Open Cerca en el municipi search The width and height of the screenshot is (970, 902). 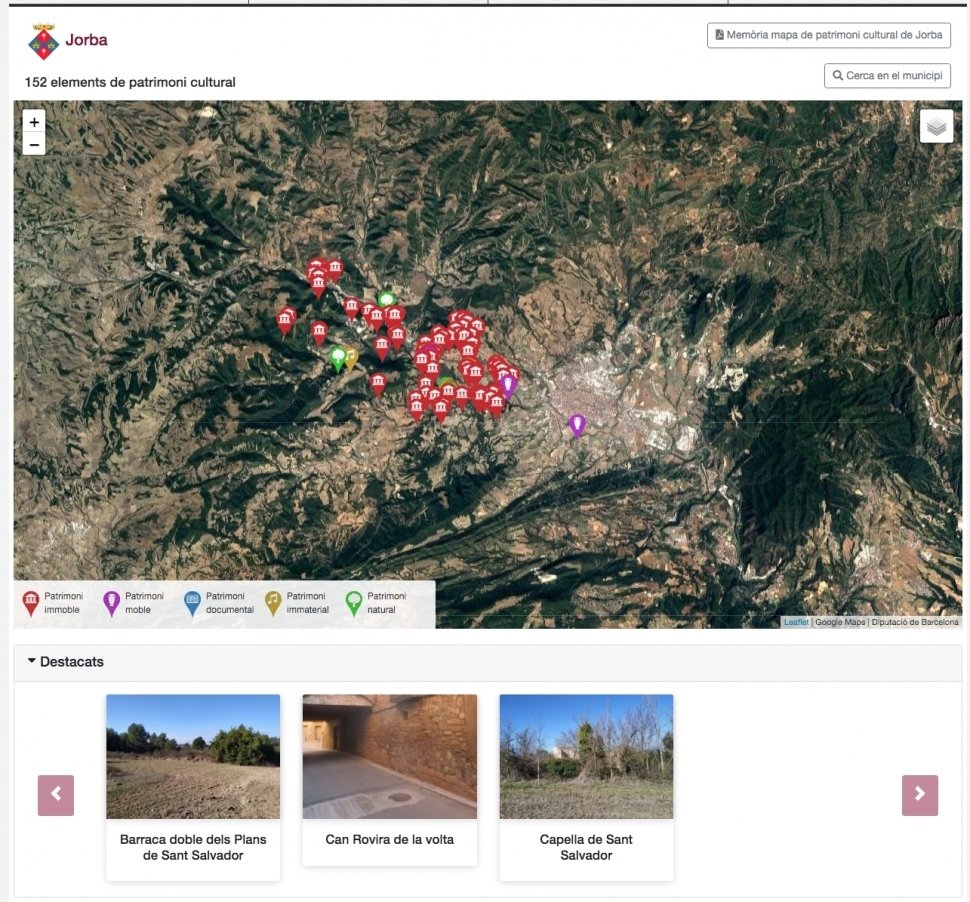[886, 76]
